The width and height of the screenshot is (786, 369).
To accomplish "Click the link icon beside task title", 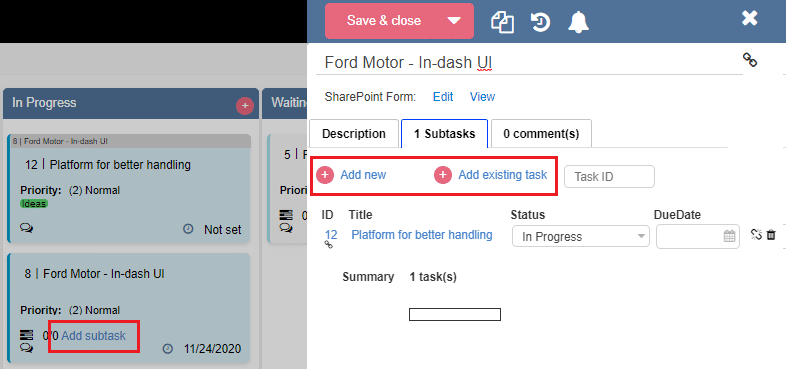I will 750,60.
